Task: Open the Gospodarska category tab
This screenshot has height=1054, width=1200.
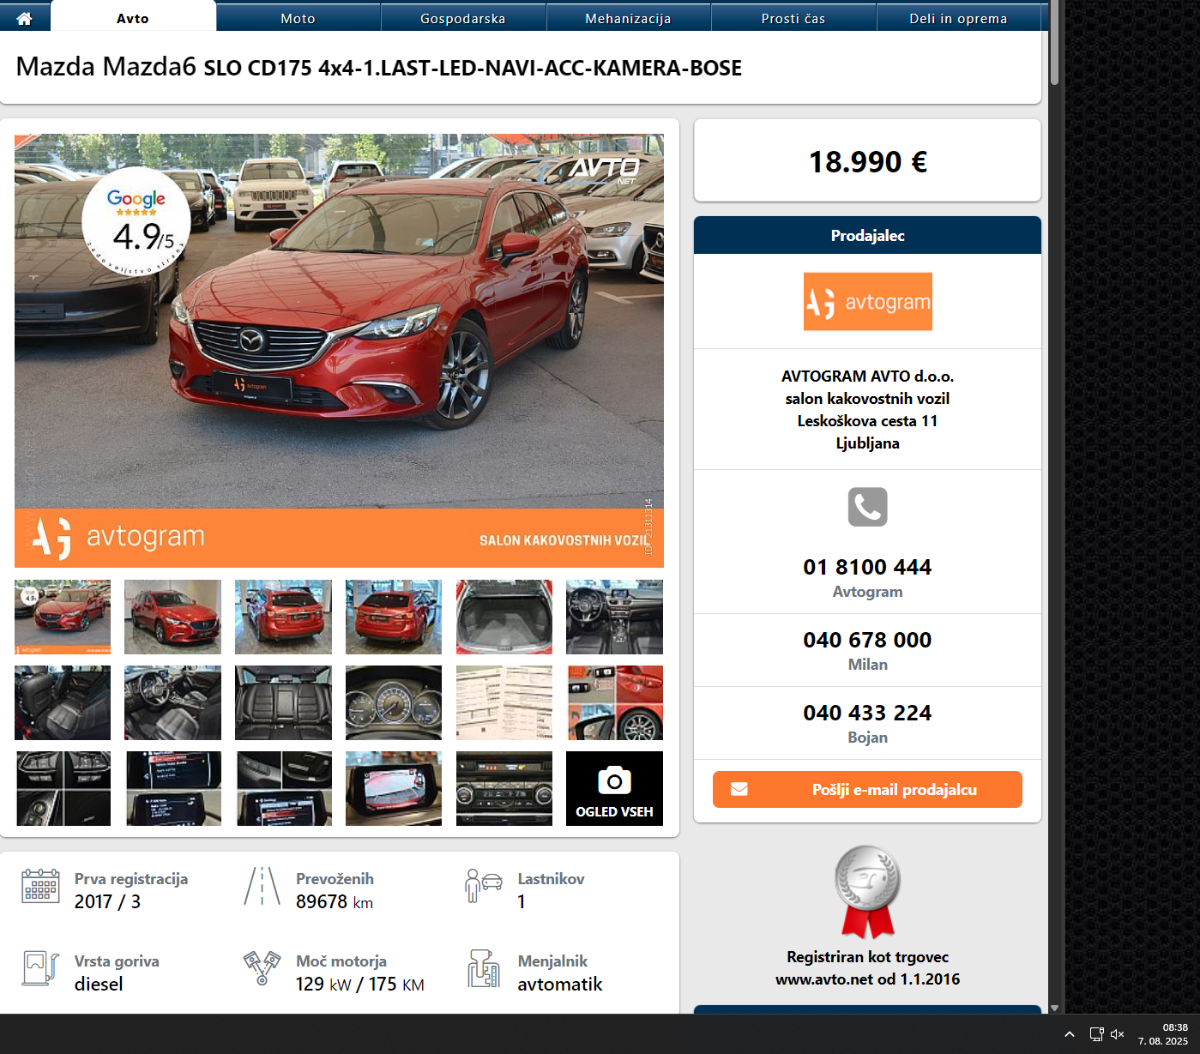Action: [463, 17]
